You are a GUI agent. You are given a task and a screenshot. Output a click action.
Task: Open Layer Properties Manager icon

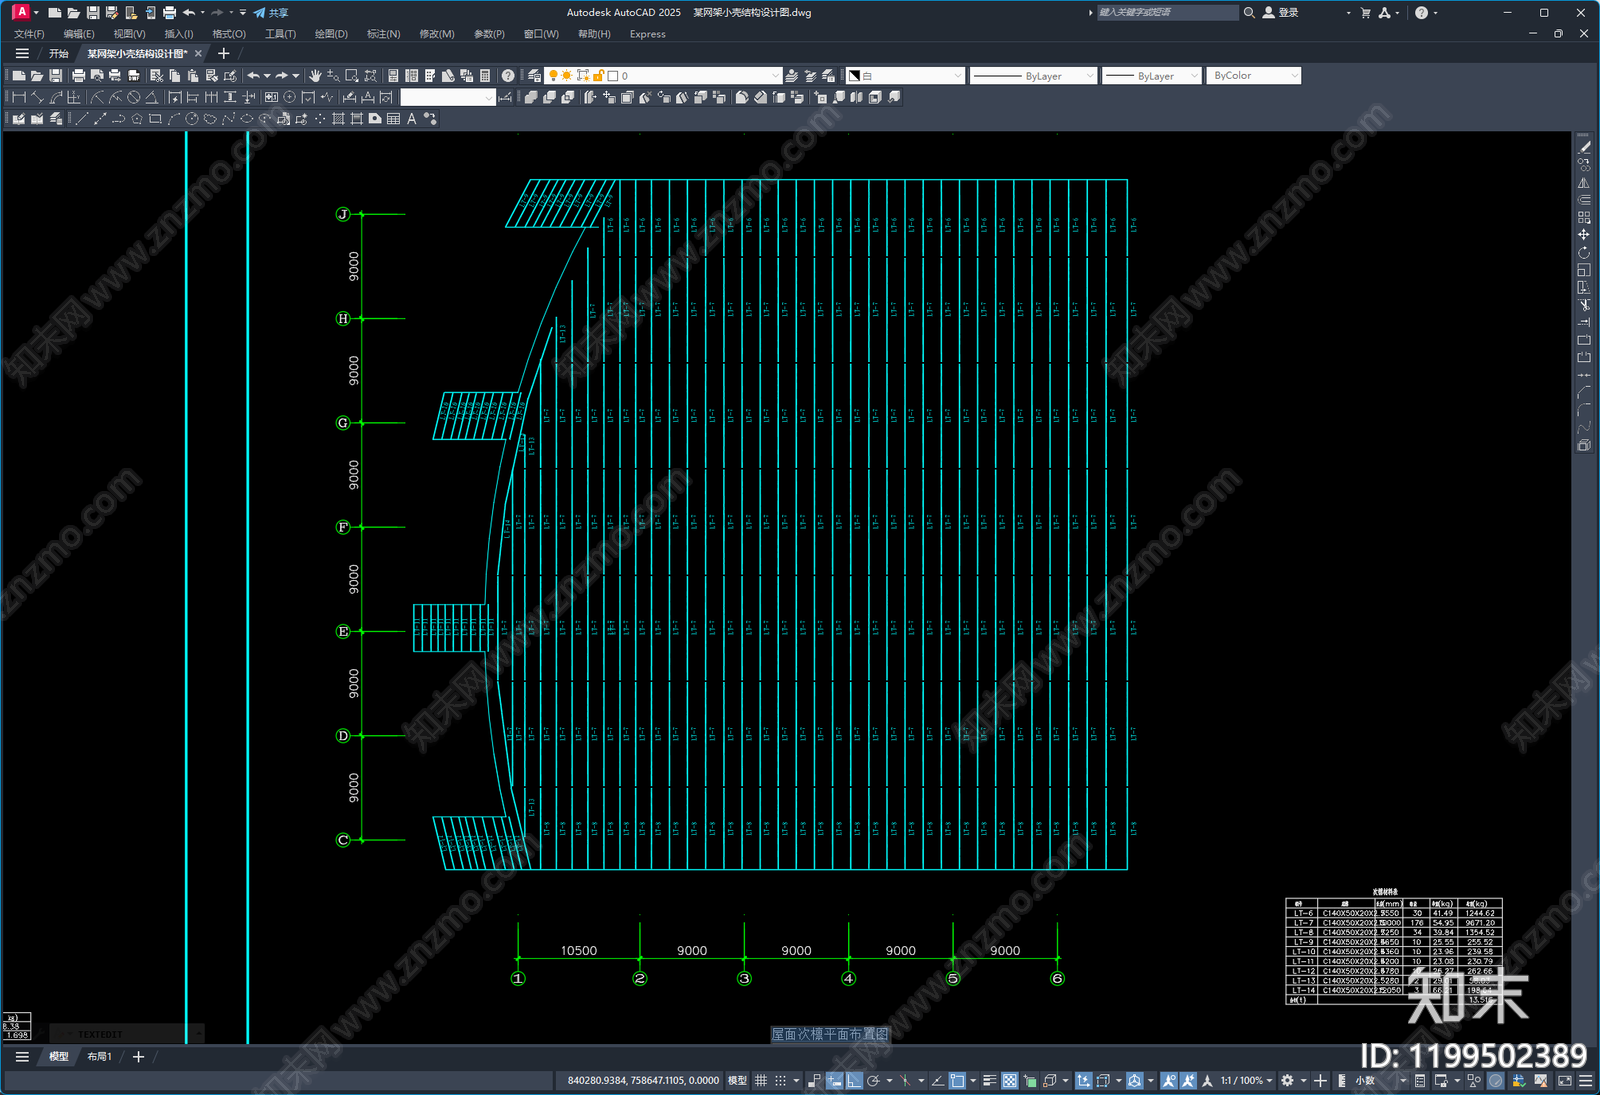(535, 76)
